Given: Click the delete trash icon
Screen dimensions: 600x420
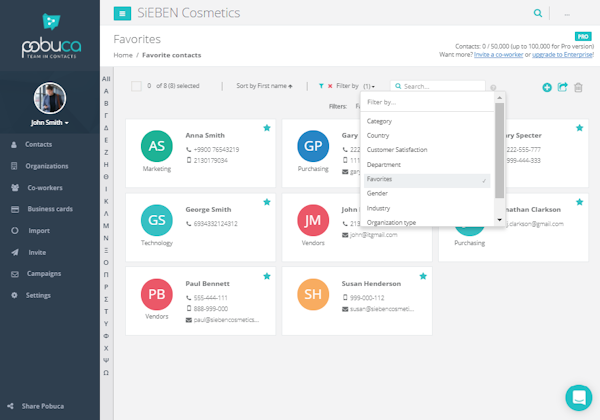Looking at the screenshot, I should coord(578,88).
